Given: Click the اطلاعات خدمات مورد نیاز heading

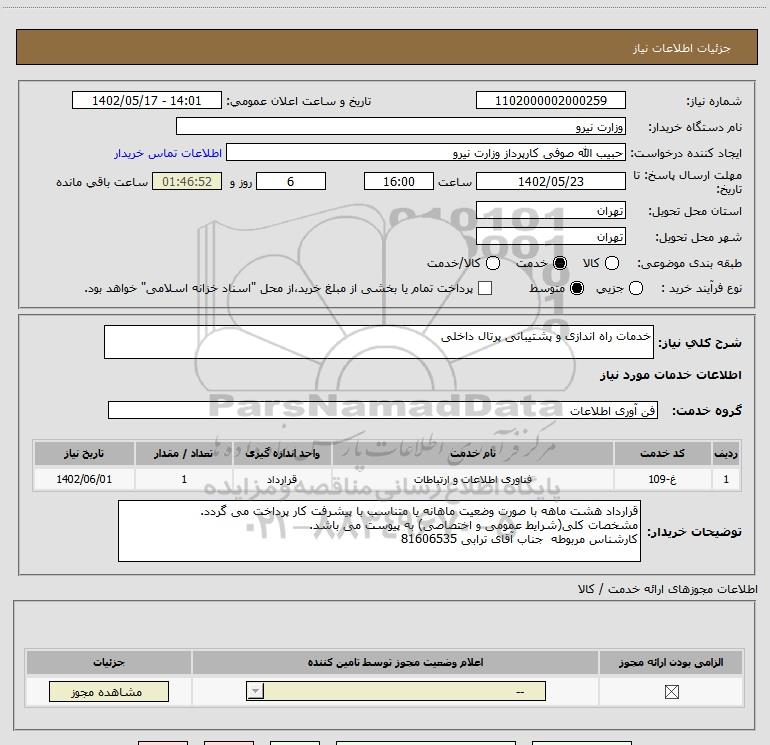Looking at the screenshot, I should (671, 375).
